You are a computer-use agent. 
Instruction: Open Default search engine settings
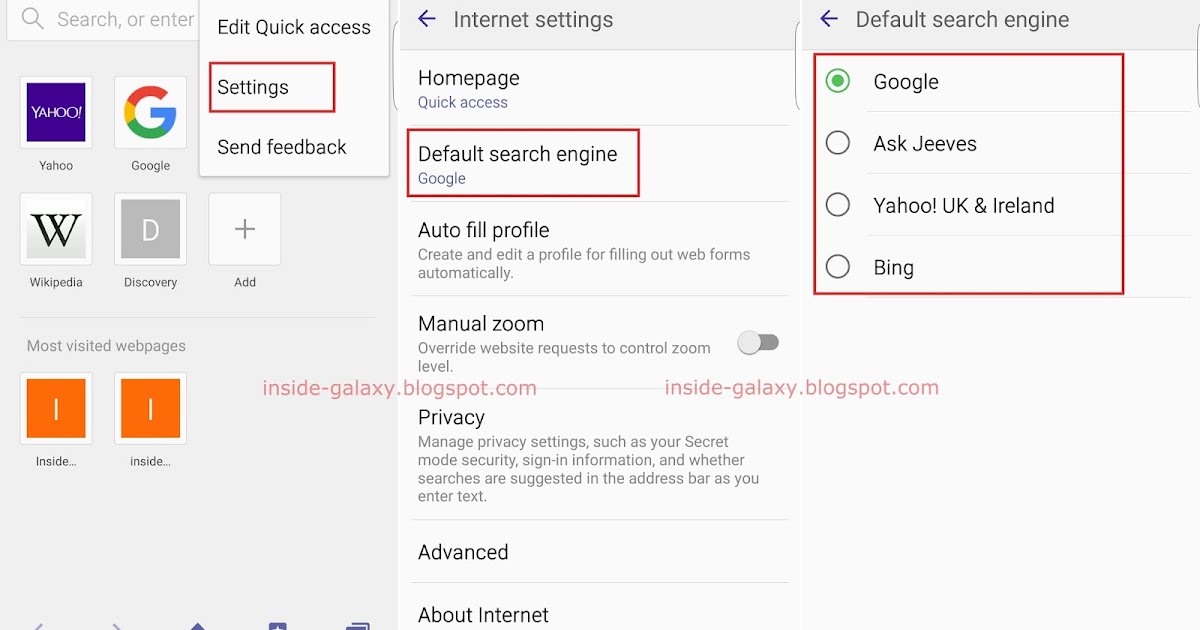(x=523, y=162)
